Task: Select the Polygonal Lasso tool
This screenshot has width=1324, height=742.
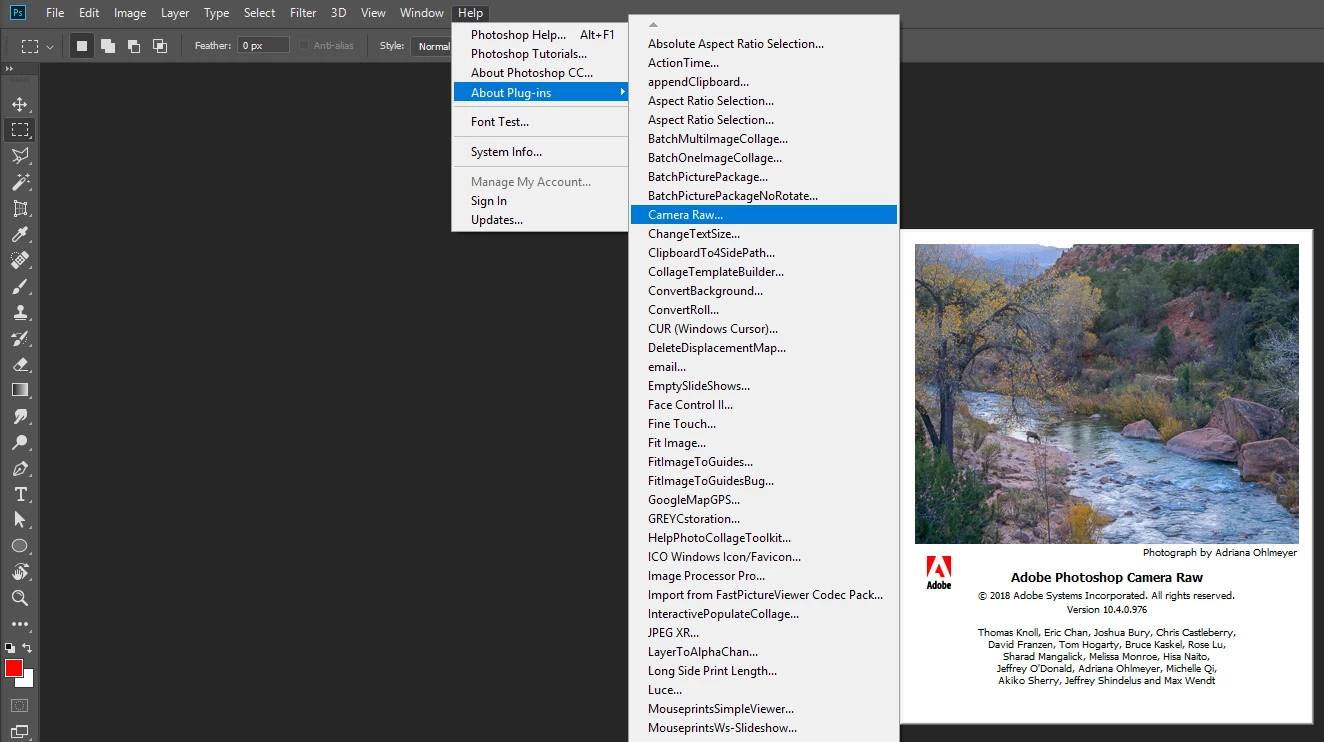Action: point(20,156)
